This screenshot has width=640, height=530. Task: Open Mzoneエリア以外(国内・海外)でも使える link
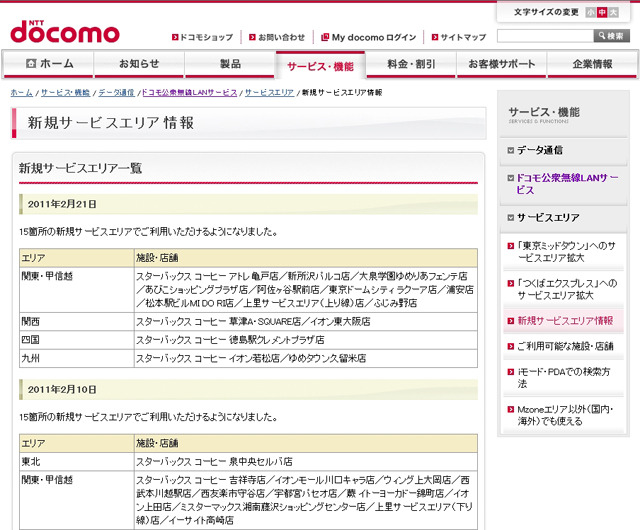click(563, 415)
